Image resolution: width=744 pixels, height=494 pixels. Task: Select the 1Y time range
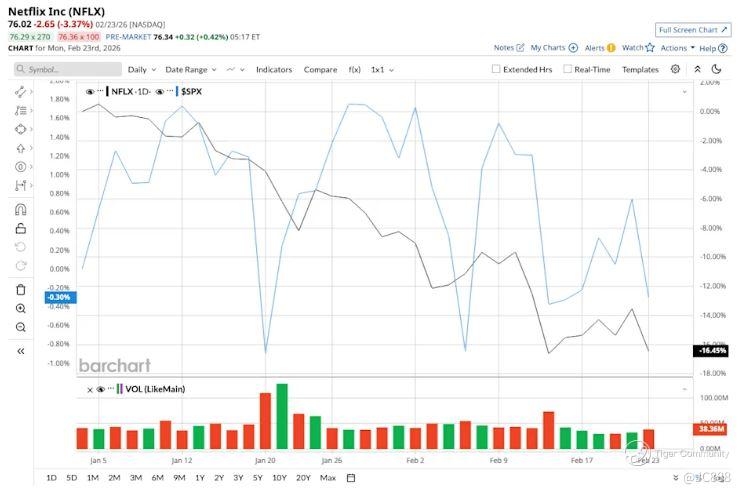(x=200, y=478)
